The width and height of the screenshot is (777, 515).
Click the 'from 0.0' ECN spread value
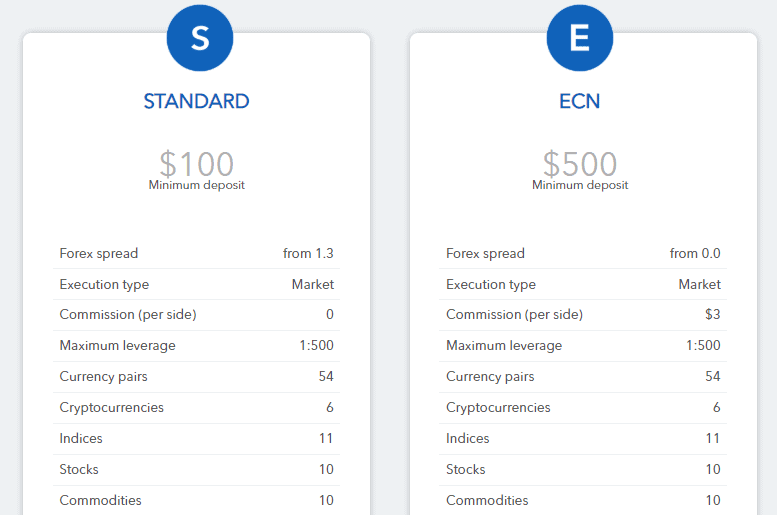[x=695, y=253]
